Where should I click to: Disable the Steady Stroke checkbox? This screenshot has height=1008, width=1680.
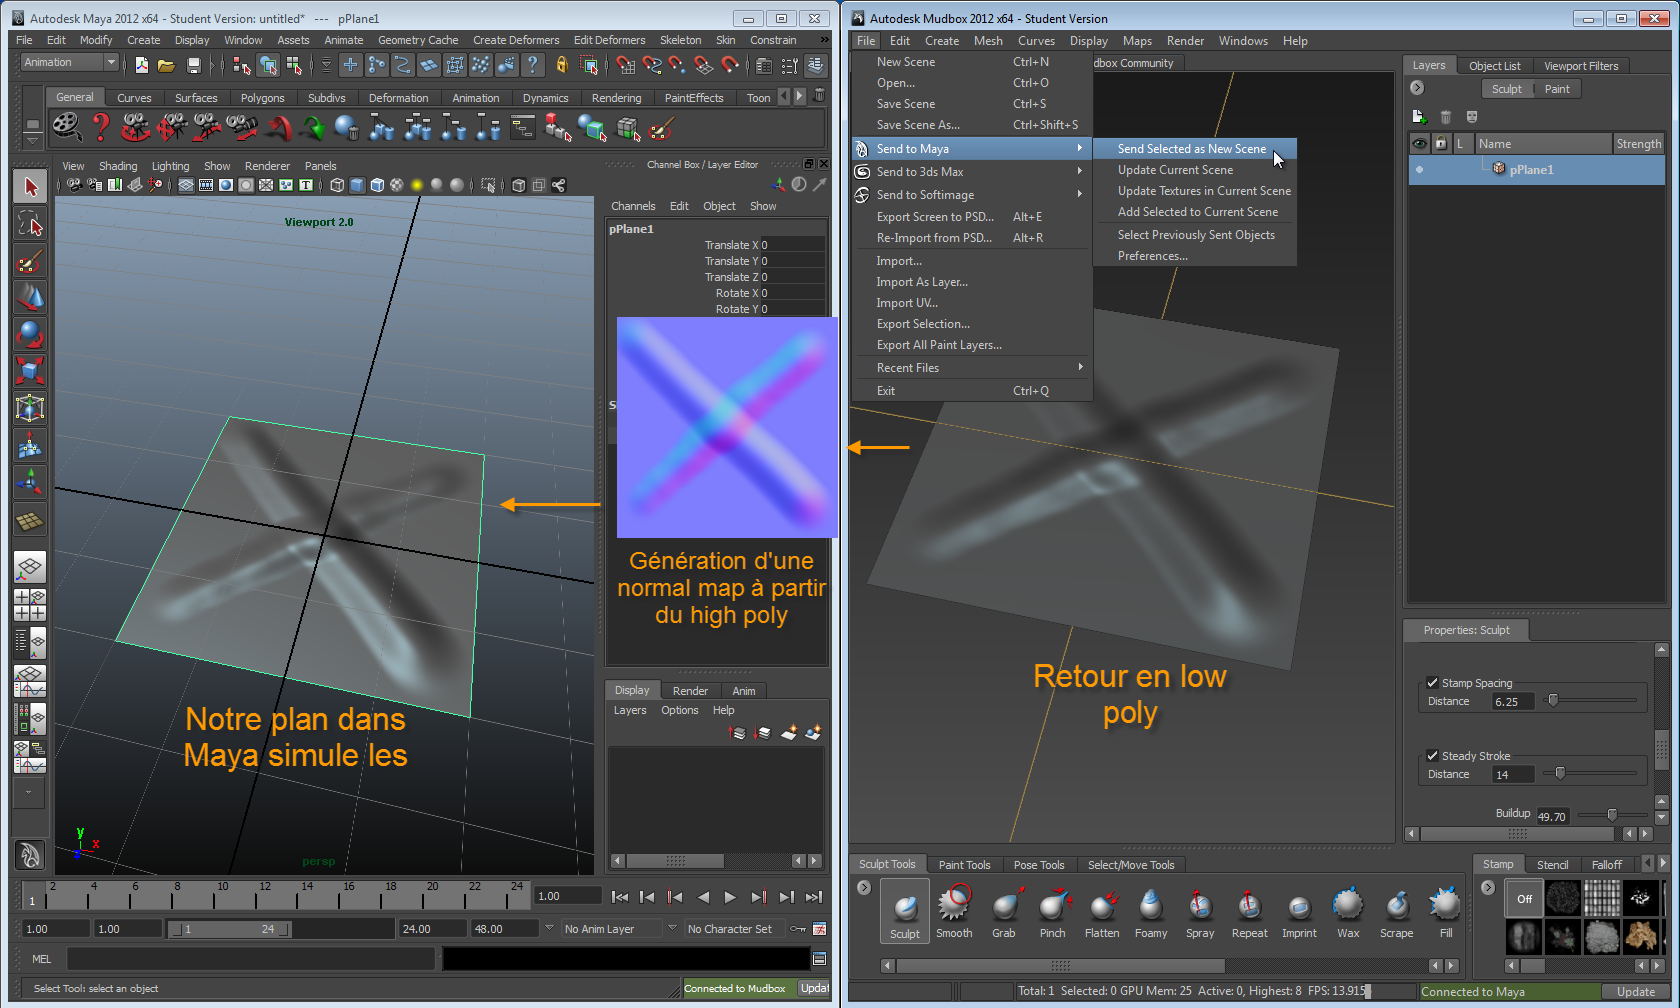pos(1432,756)
